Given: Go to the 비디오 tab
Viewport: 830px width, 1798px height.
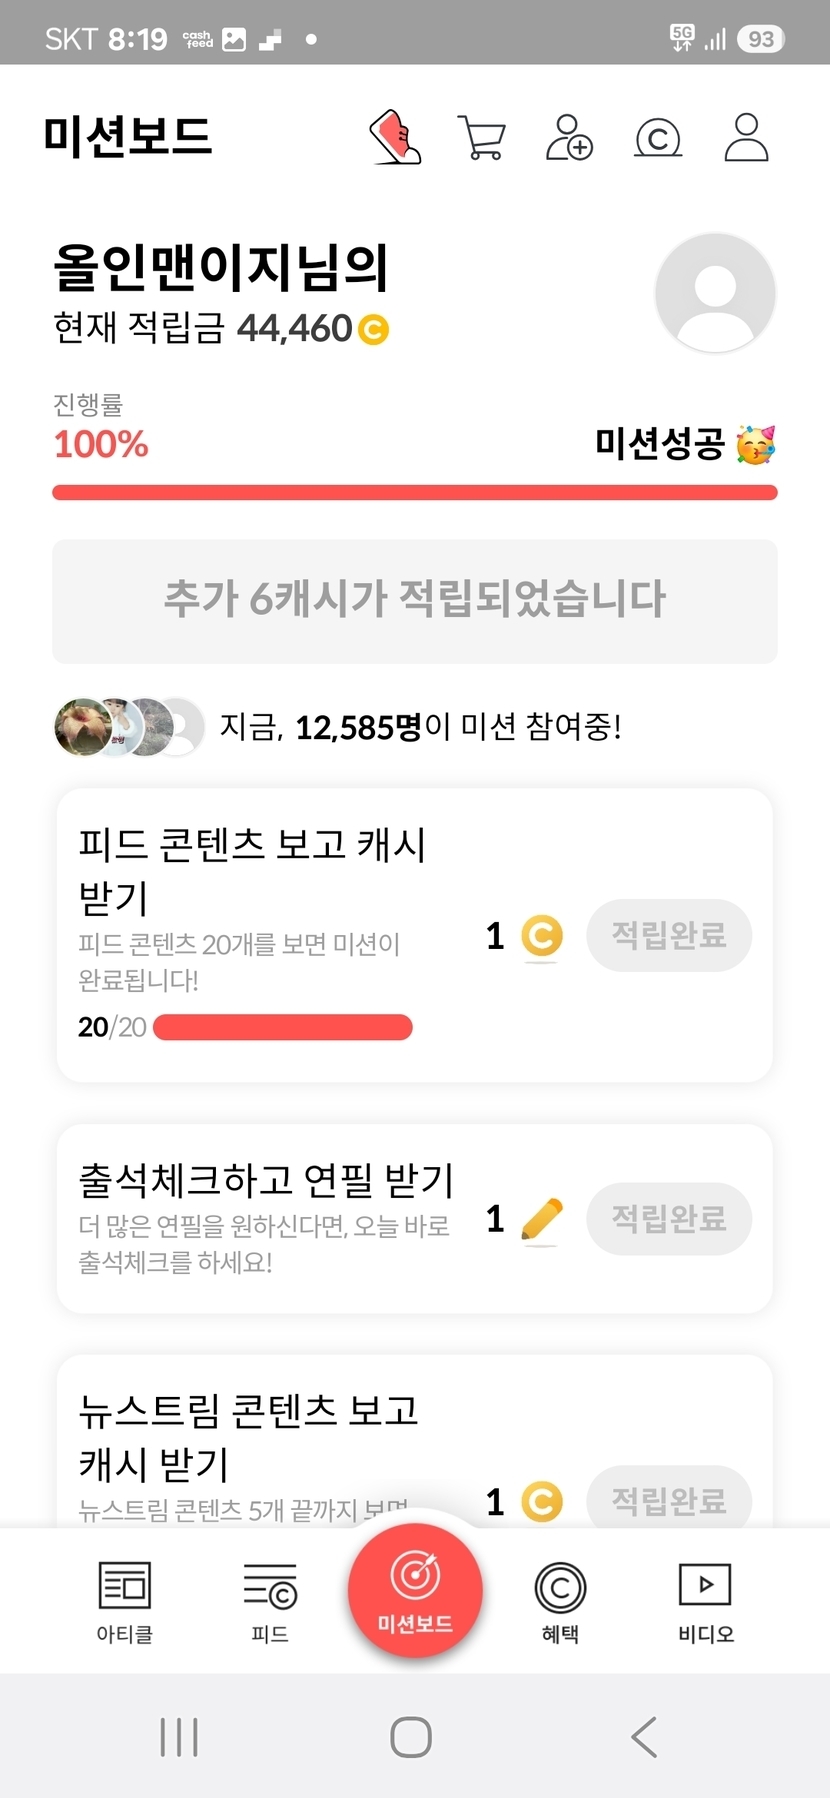Looking at the screenshot, I should click(705, 1601).
